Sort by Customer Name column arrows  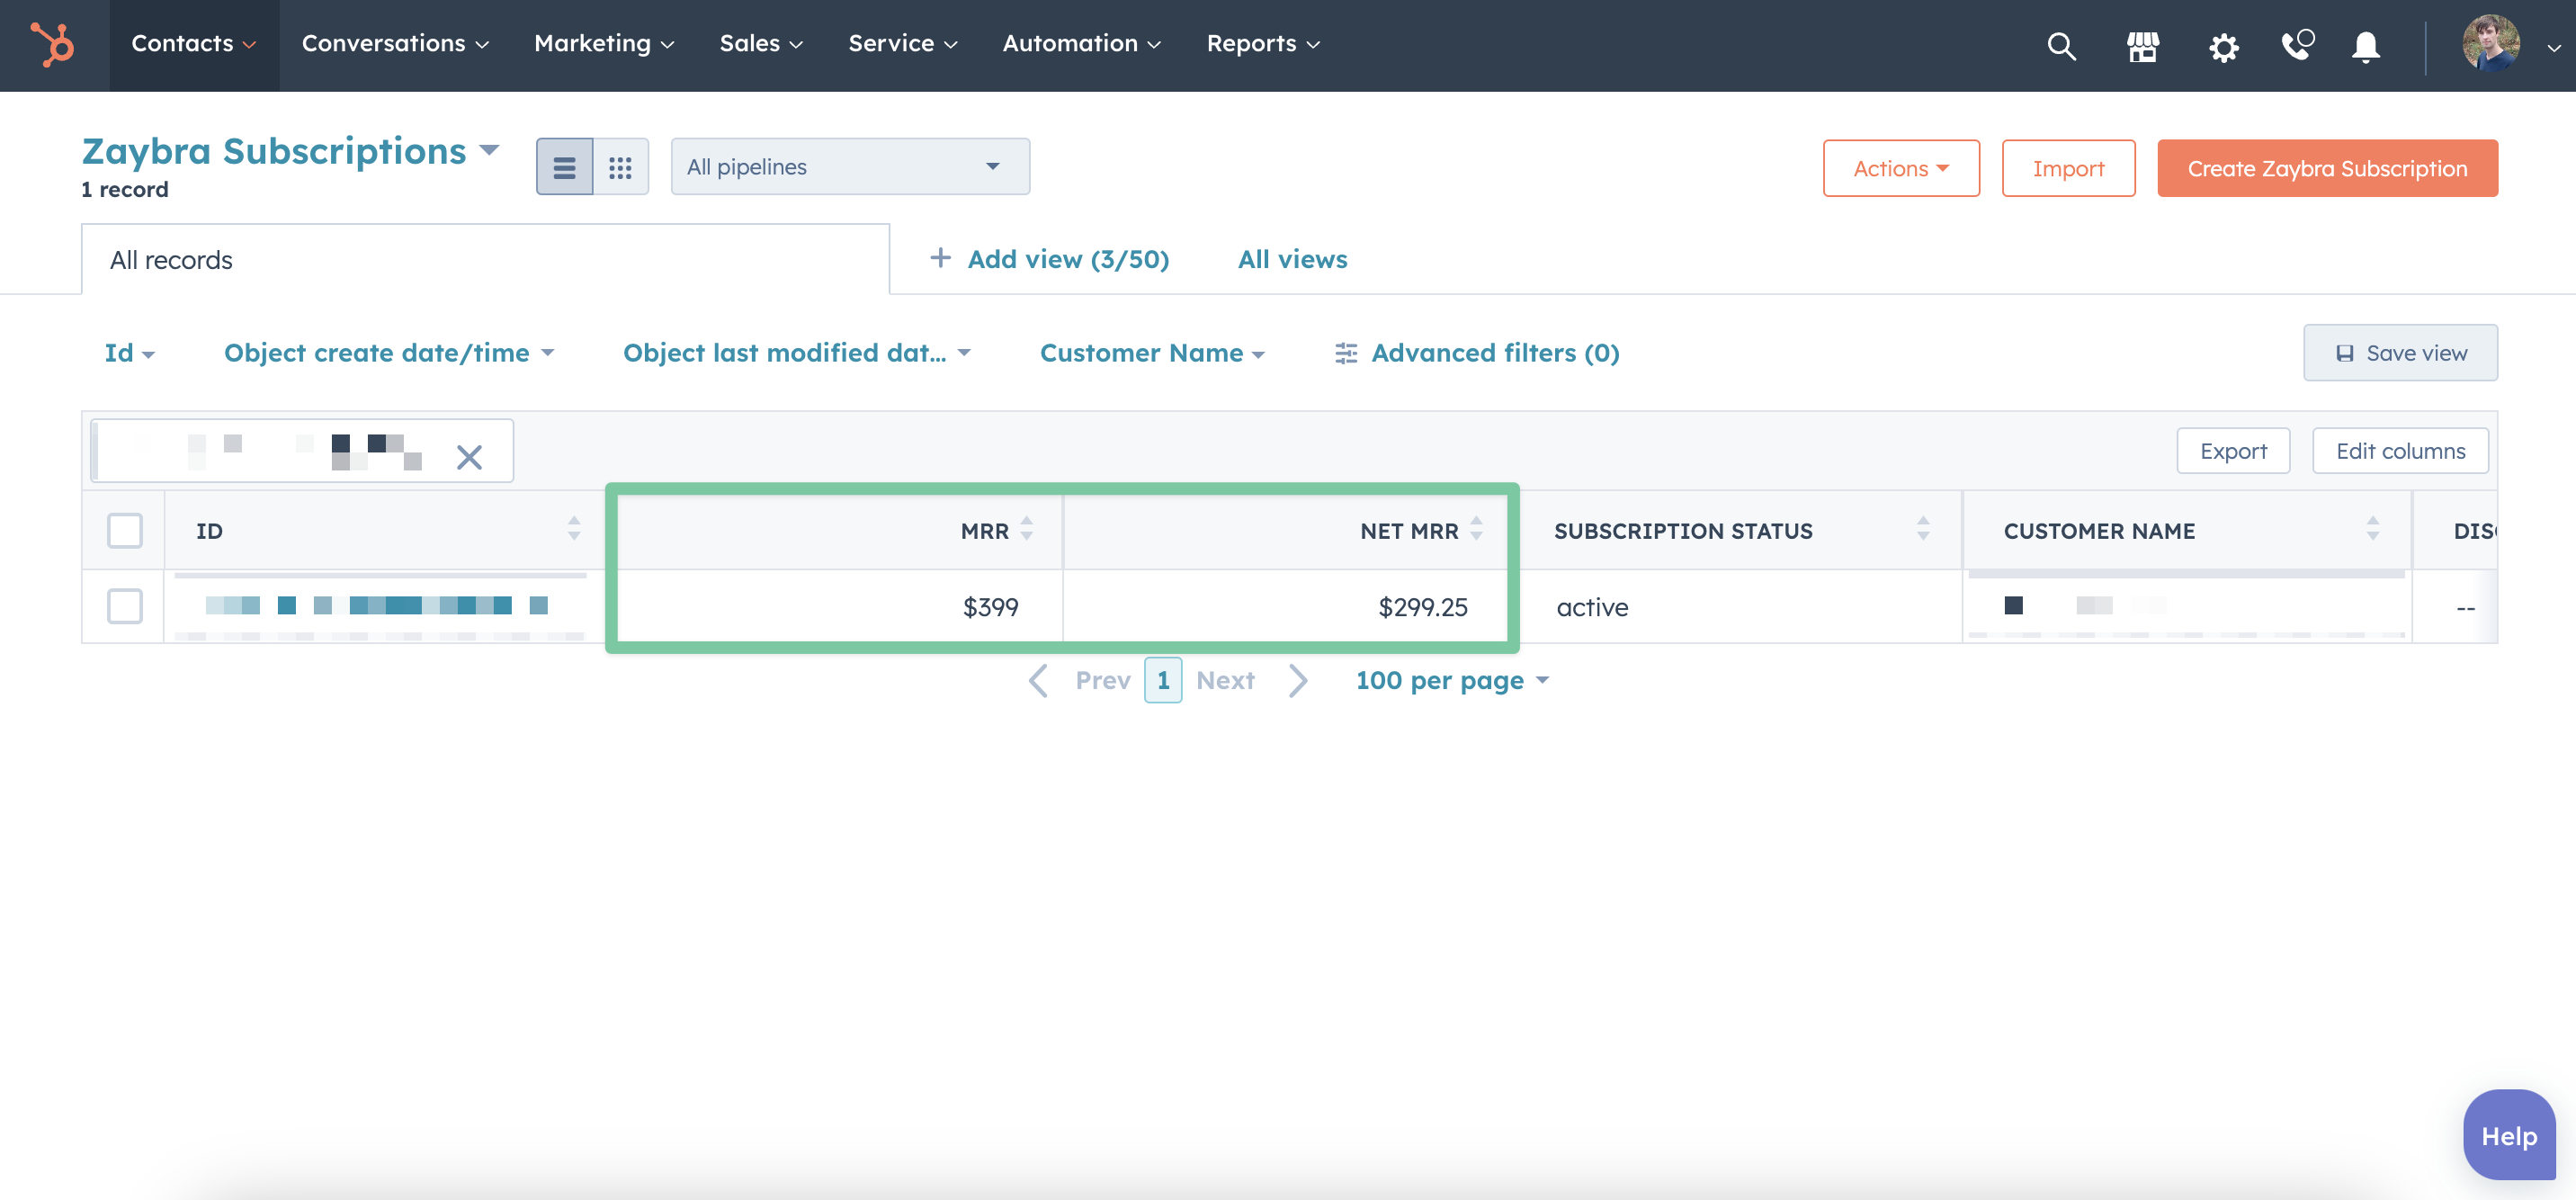click(2373, 528)
